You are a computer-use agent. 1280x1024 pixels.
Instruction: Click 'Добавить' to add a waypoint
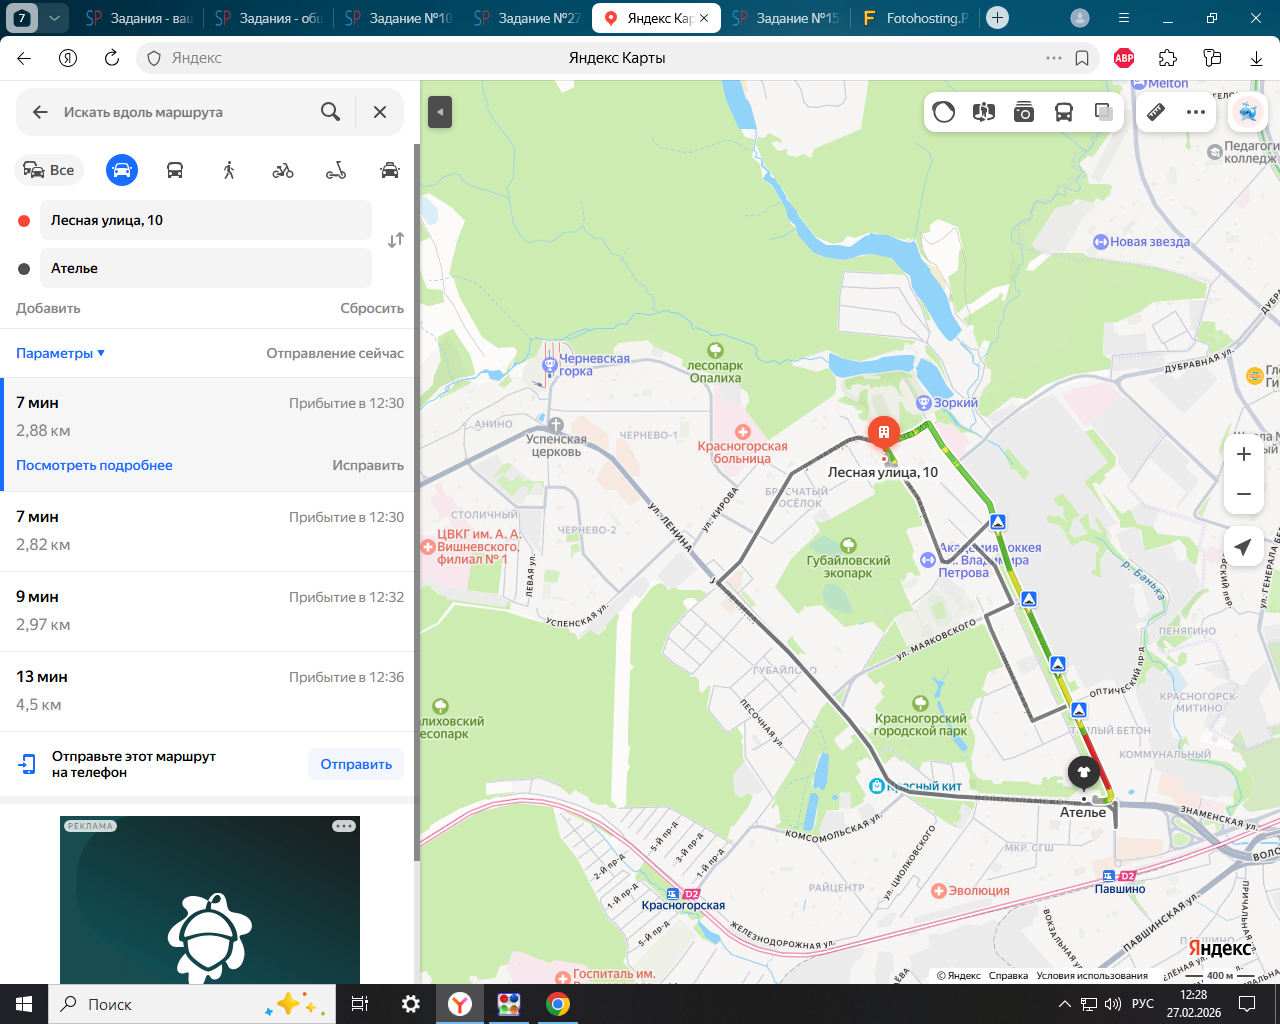[x=48, y=308]
